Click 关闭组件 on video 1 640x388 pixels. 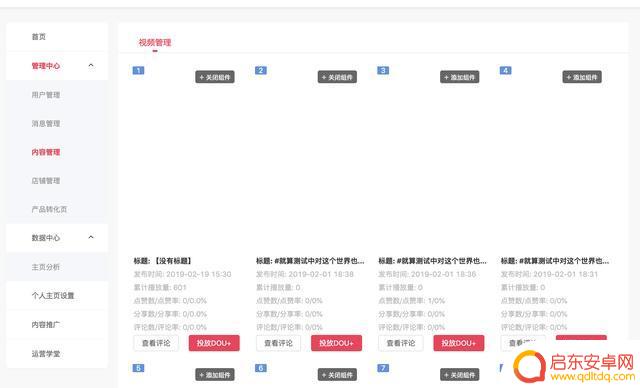[x=215, y=77]
